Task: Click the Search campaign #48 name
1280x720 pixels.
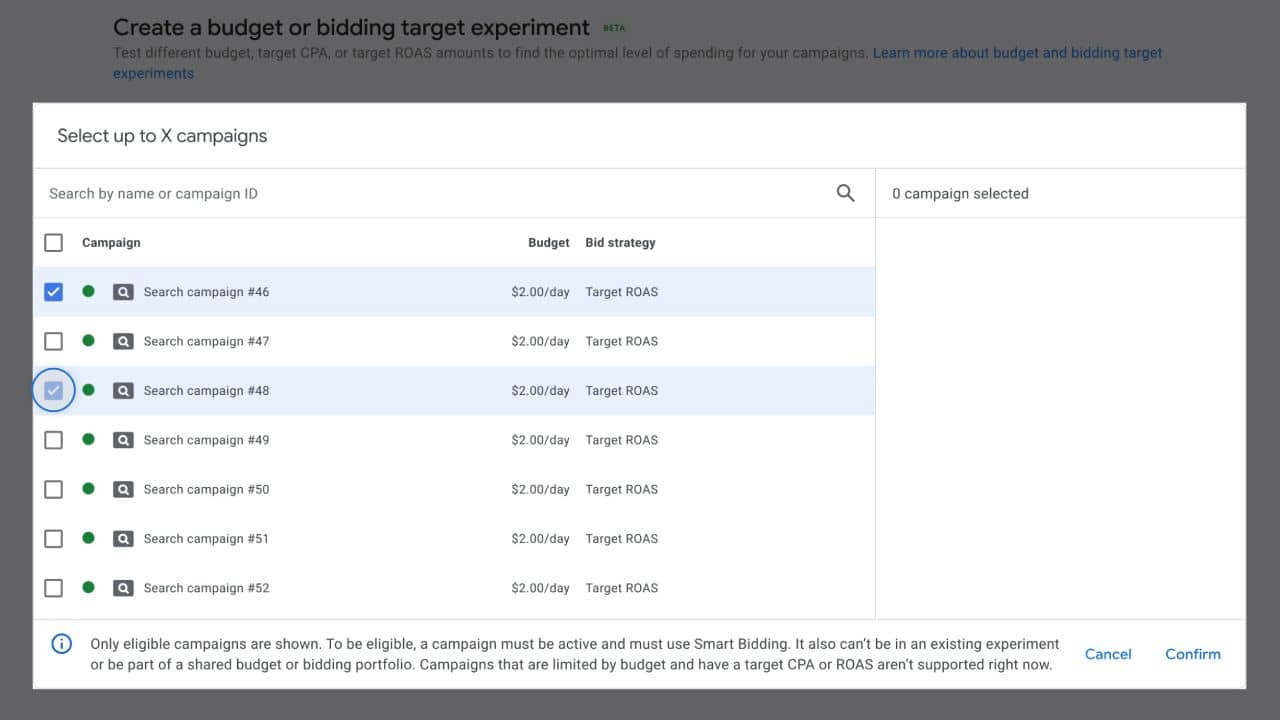Action: [206, 391]
